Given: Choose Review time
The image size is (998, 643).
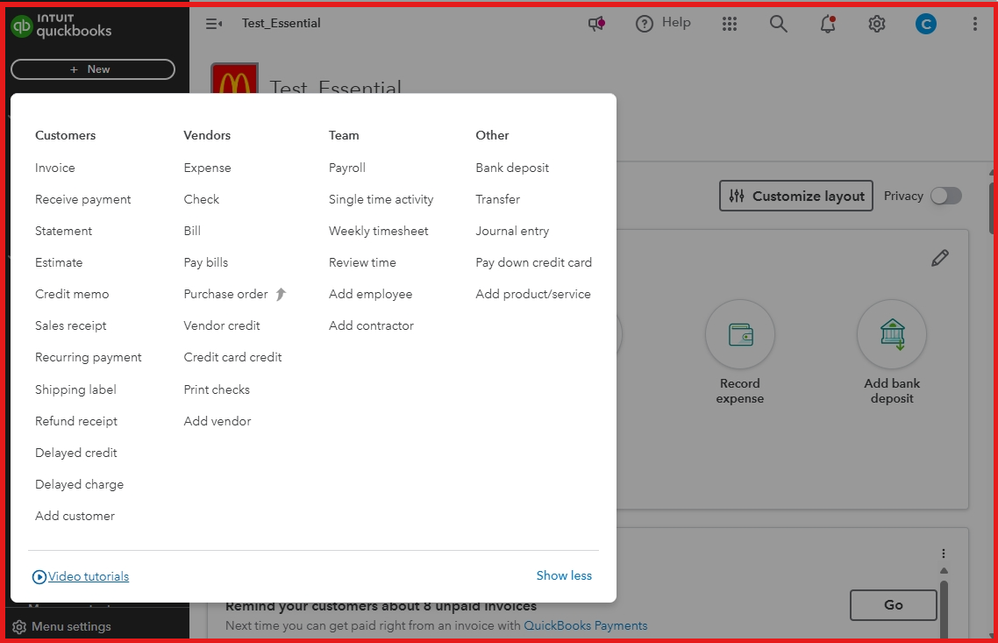Looking at the screenshot, I should pos(362,262).
